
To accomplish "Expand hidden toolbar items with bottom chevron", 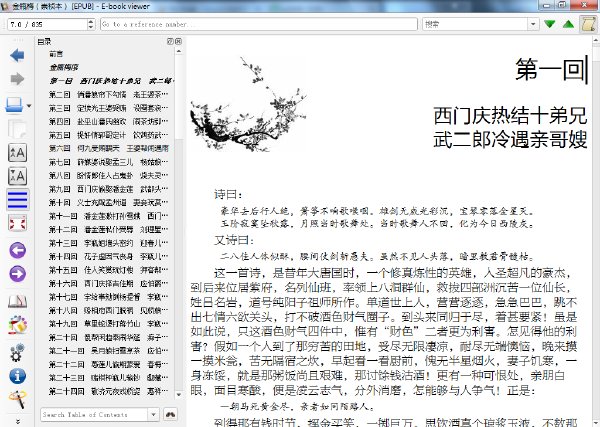I will [18, 421].
